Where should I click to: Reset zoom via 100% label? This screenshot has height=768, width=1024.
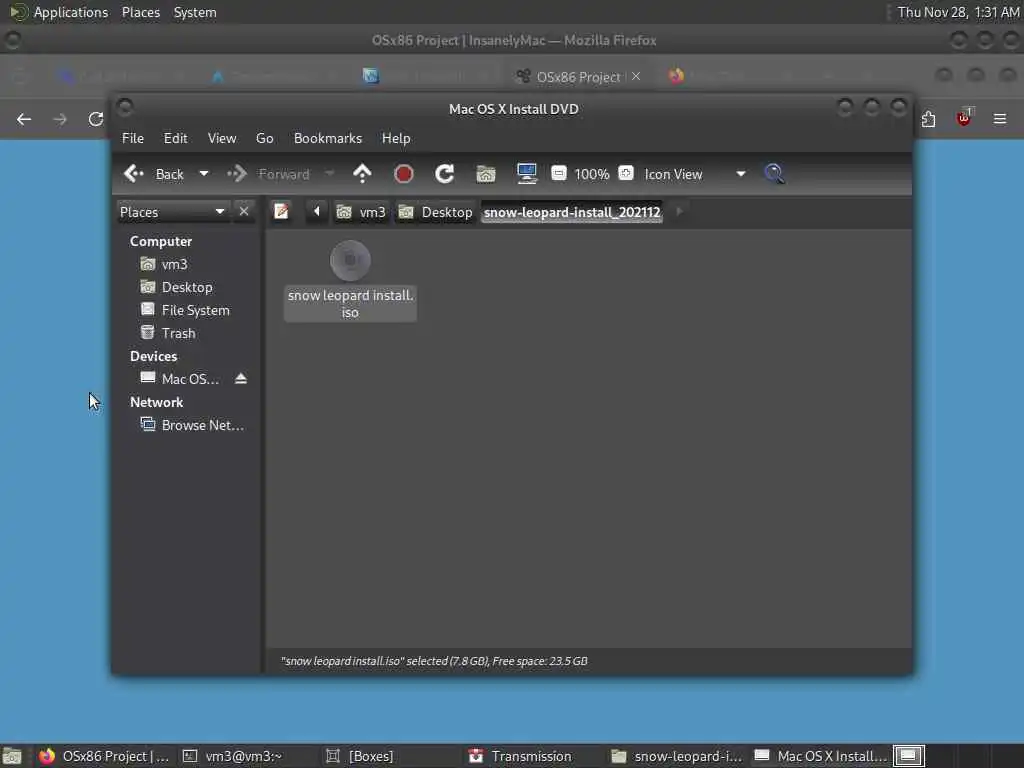coord(592,174)
